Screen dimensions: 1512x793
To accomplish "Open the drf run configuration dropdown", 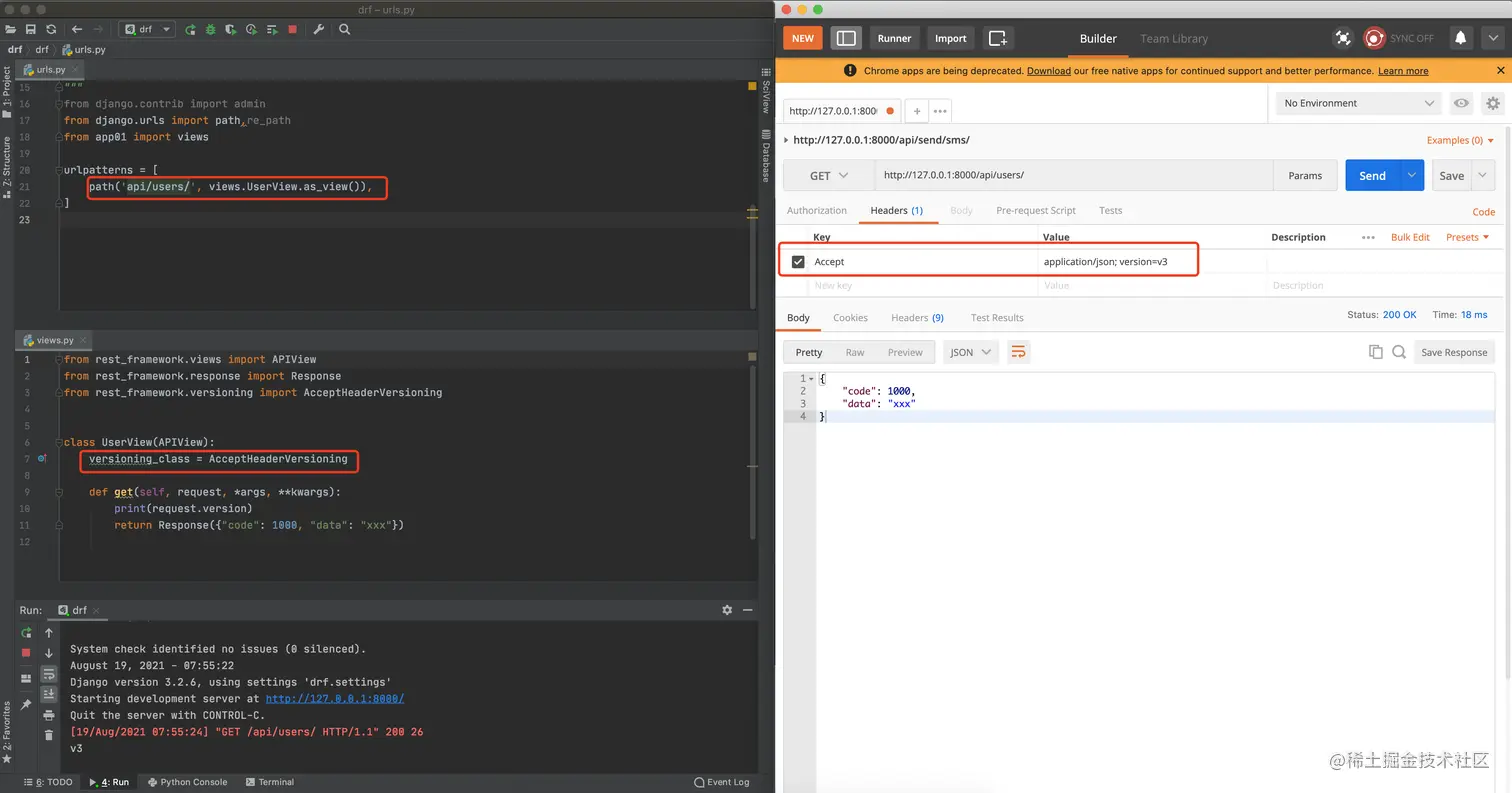I will point(147,30).
